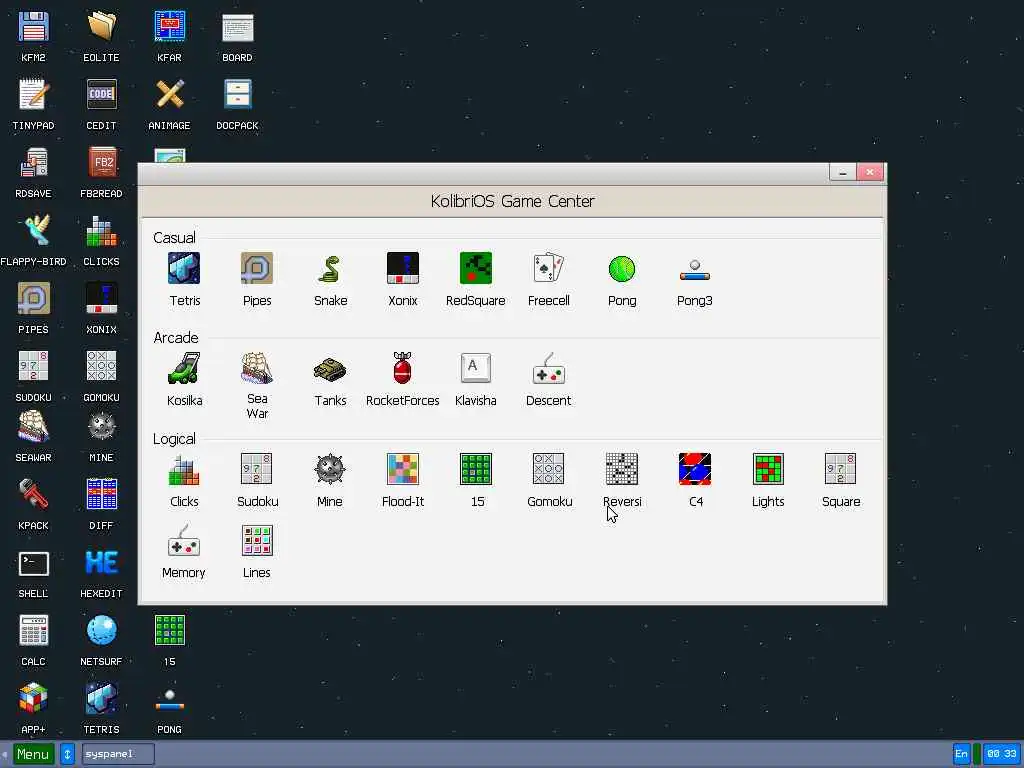Open the APP+ desktop icon

pos(33,699)
